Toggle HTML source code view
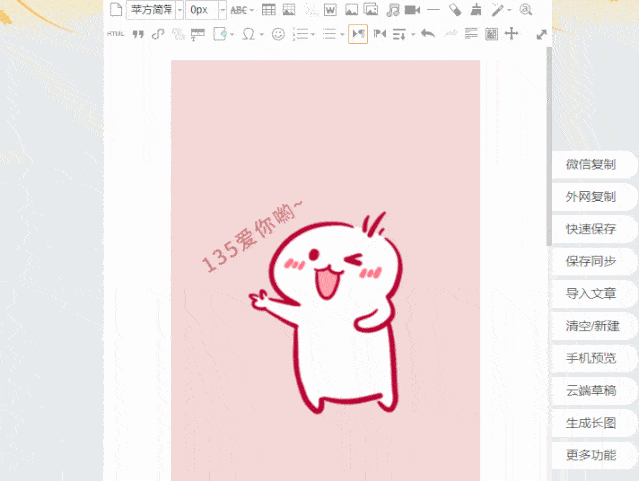 pyautogui.click(x=116, y=34)
